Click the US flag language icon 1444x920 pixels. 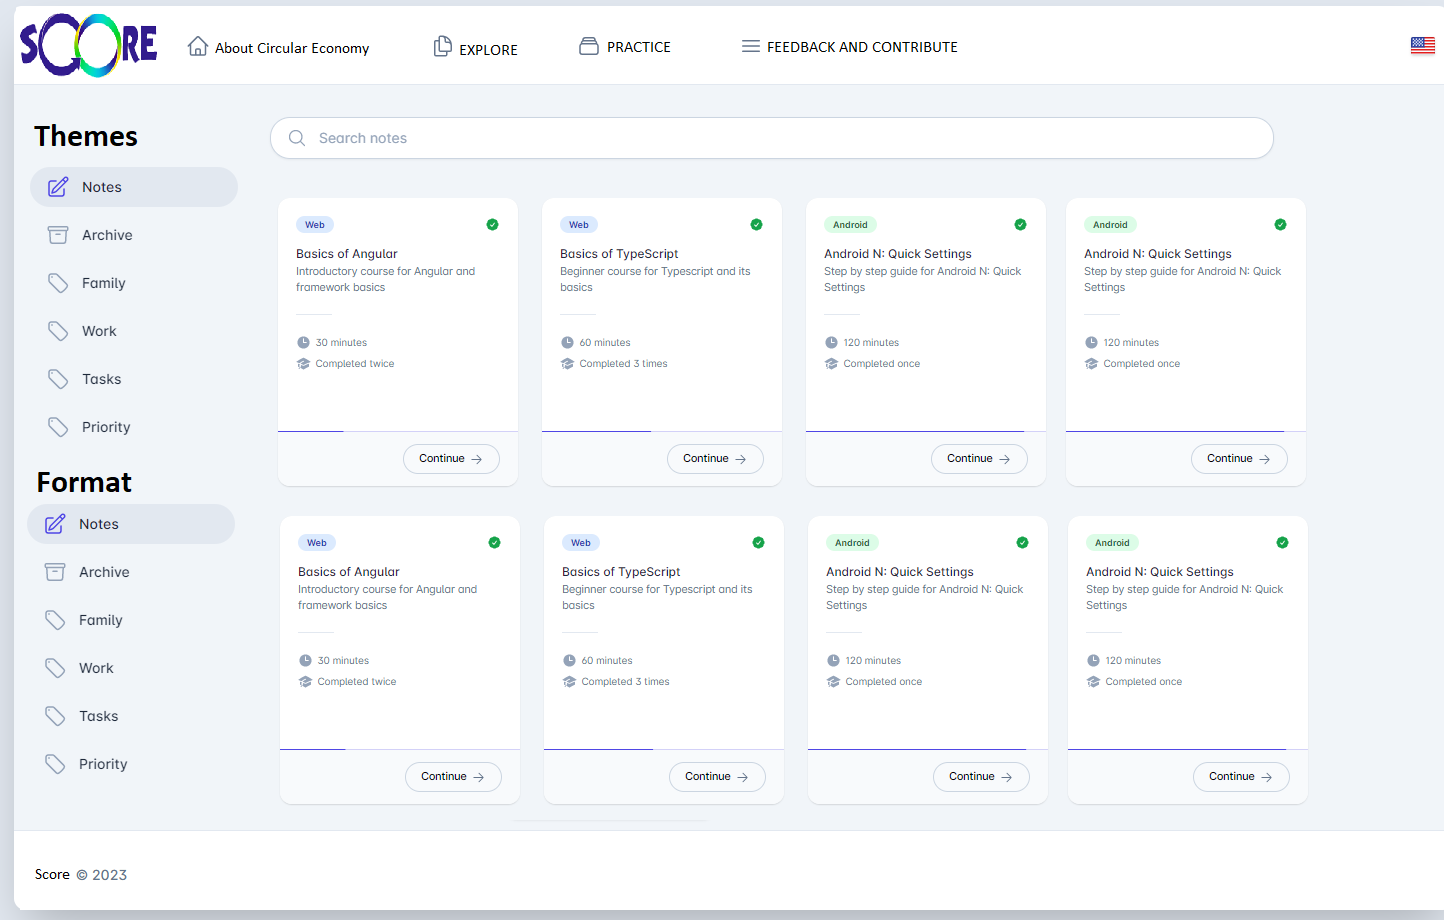point(1422,46)
